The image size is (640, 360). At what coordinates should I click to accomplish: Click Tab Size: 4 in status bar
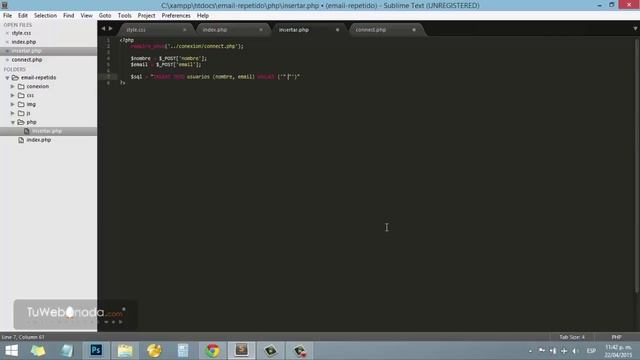[572, 337]
